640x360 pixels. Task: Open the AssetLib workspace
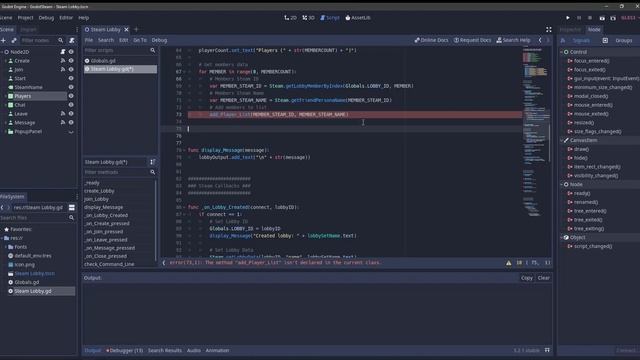358,18
